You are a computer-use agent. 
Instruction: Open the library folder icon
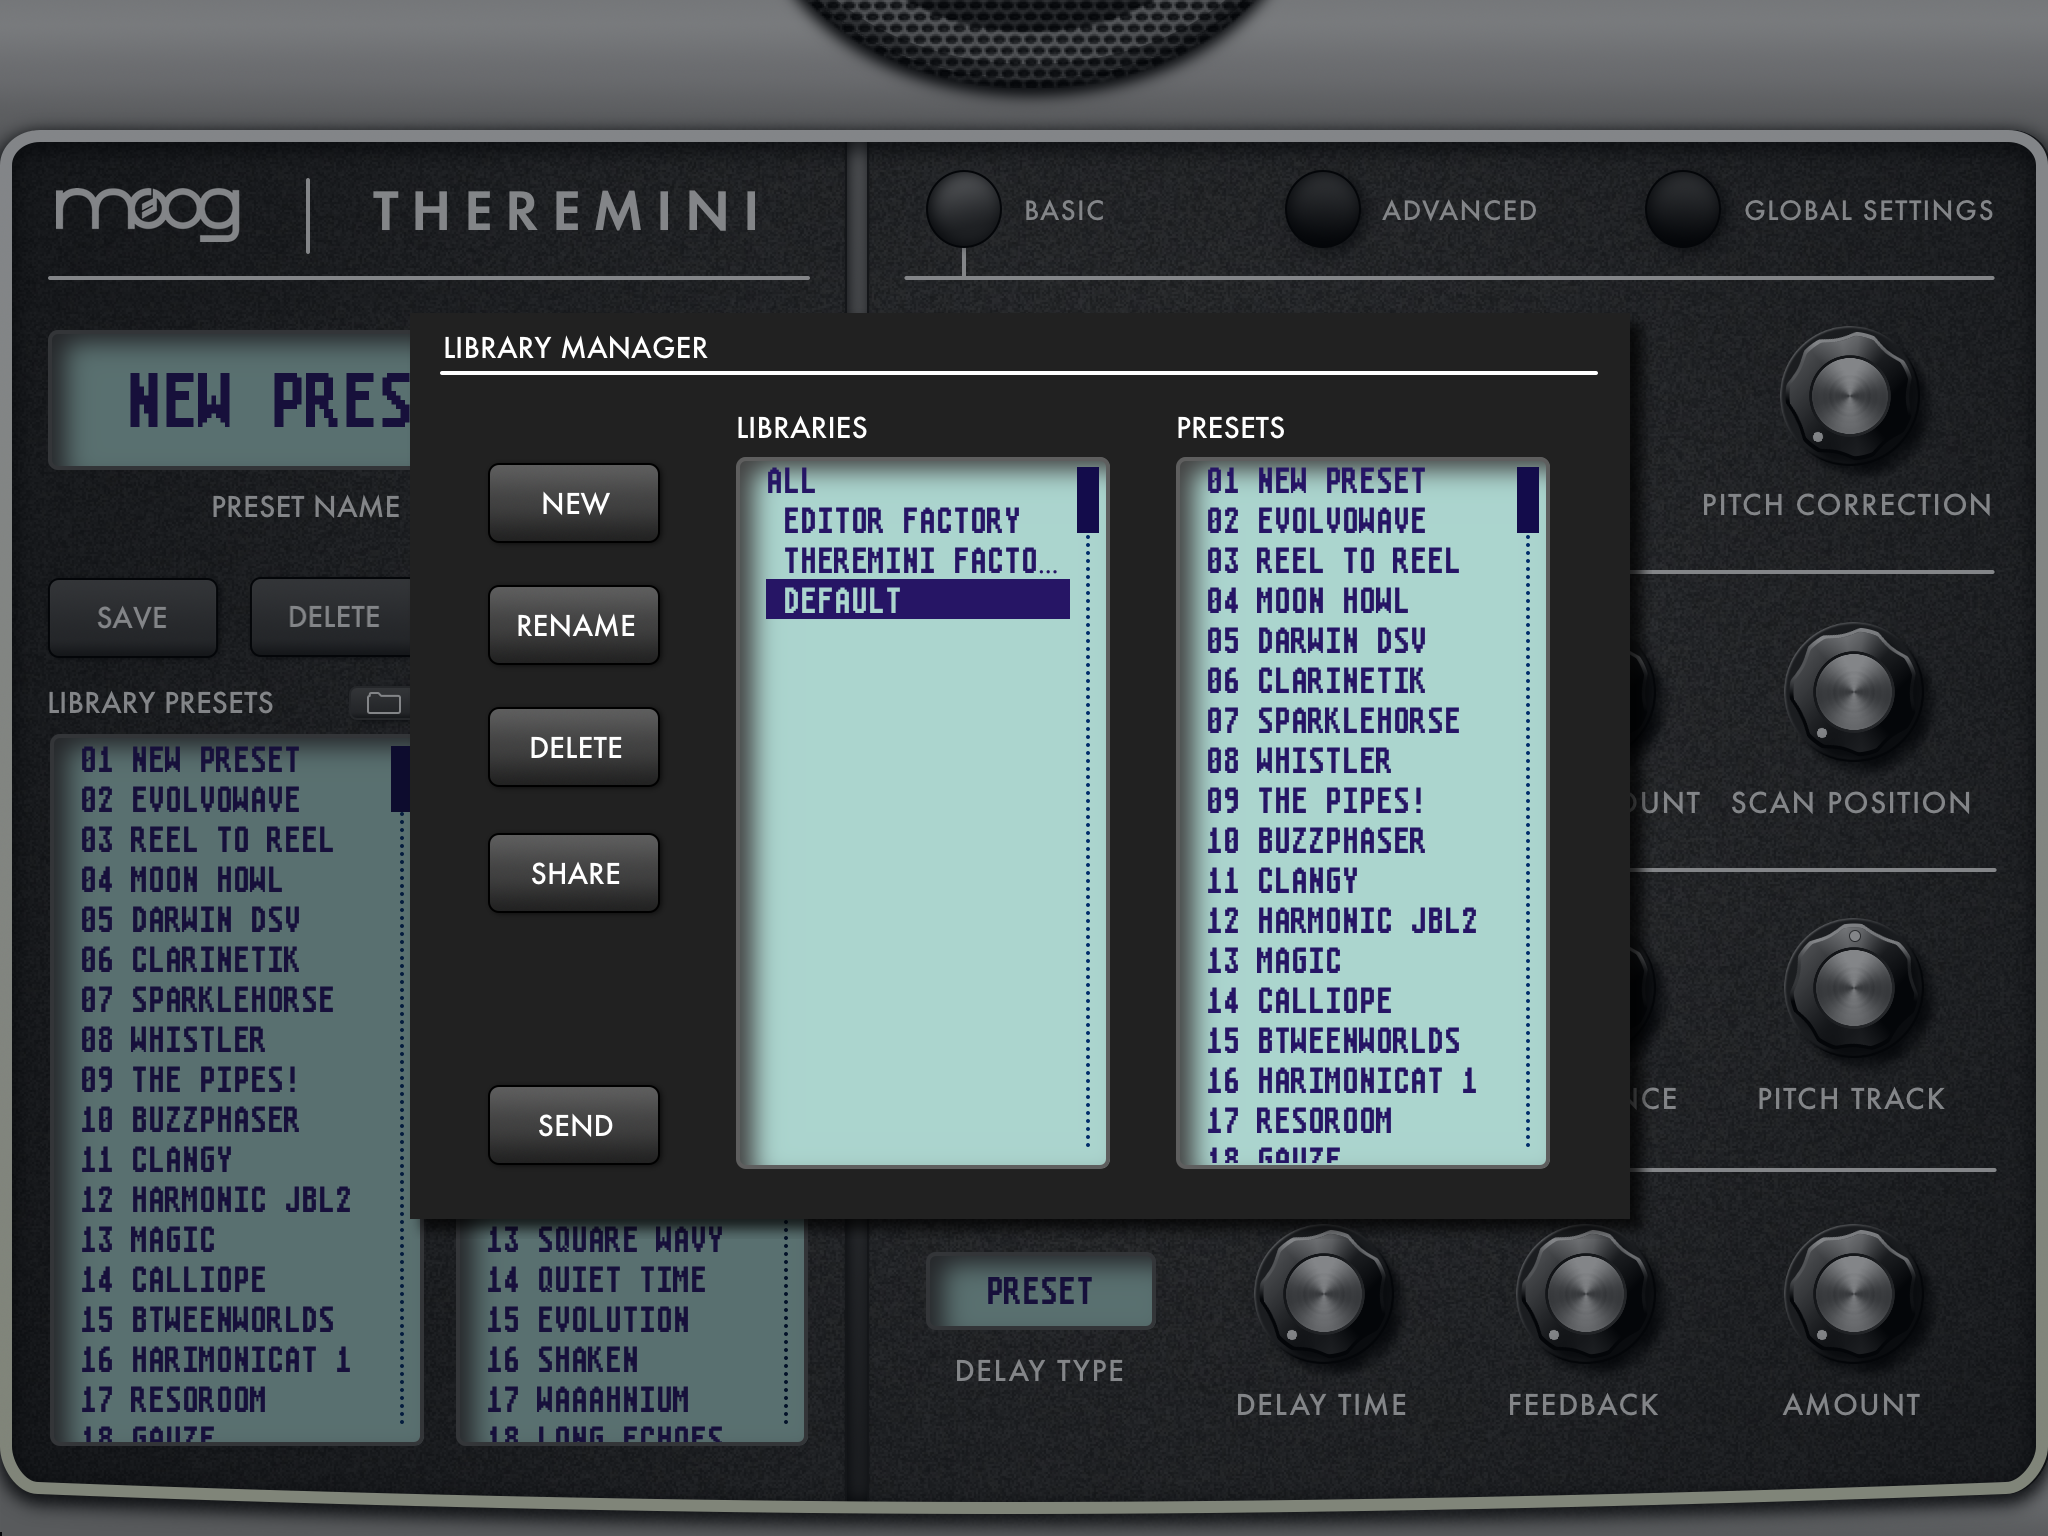[x=383, y=703]
